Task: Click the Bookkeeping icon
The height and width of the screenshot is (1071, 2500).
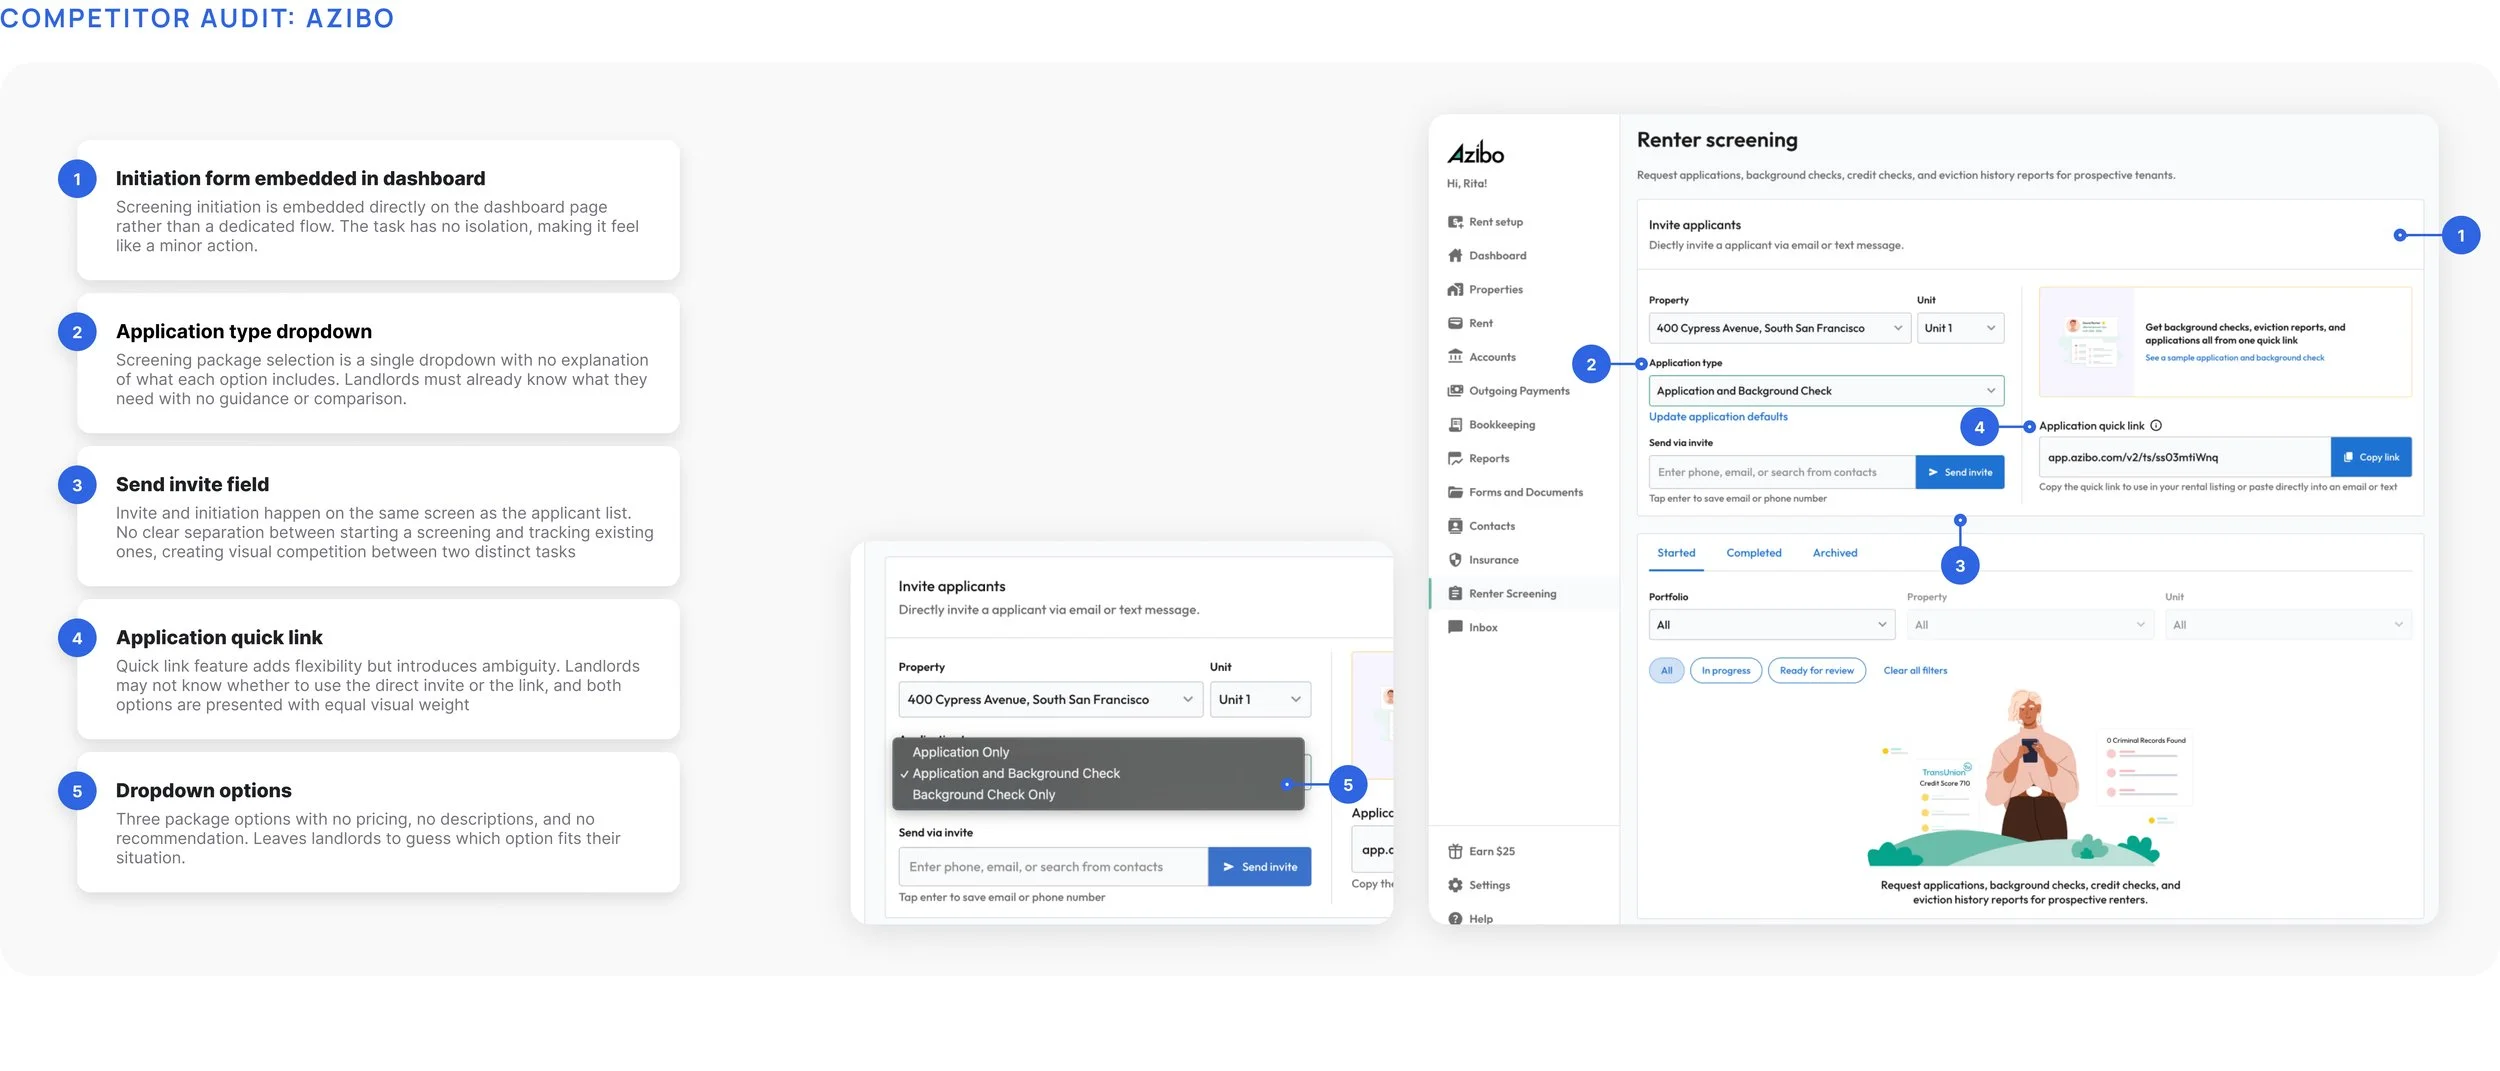Action: click(x=1455, y=425)
